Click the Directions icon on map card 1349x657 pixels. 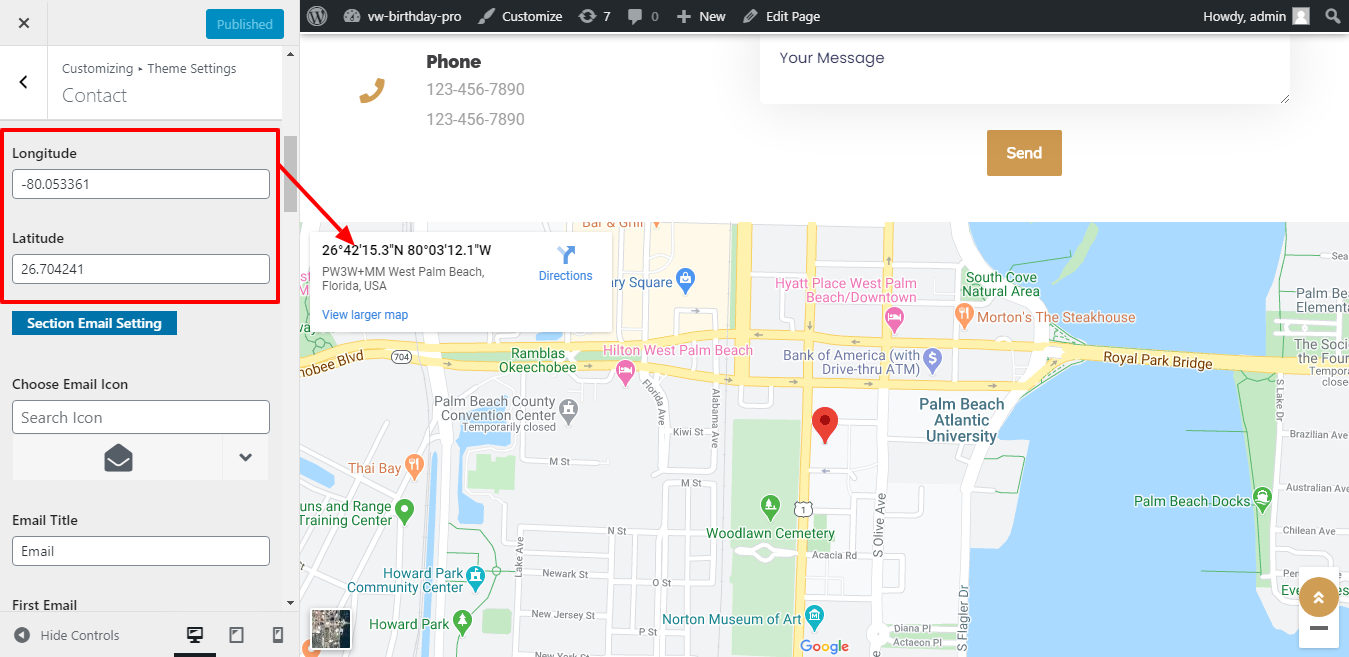(x=566, y=256)
